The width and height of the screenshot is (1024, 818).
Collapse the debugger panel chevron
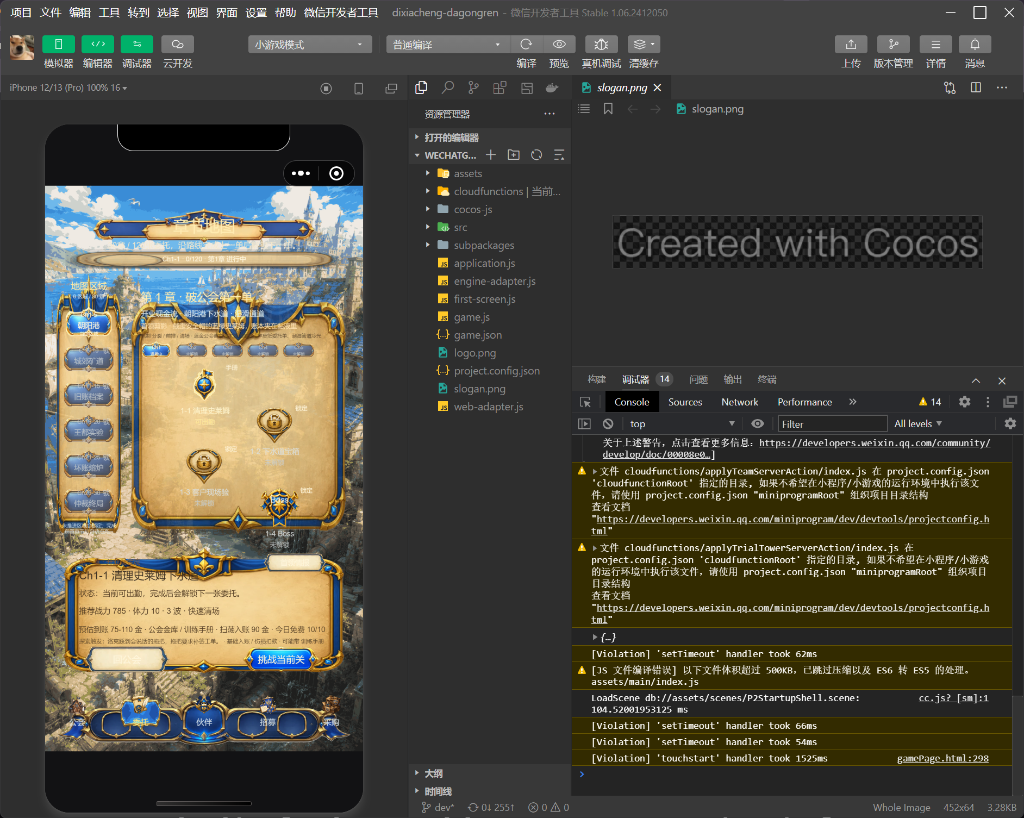tap(976, 381)
